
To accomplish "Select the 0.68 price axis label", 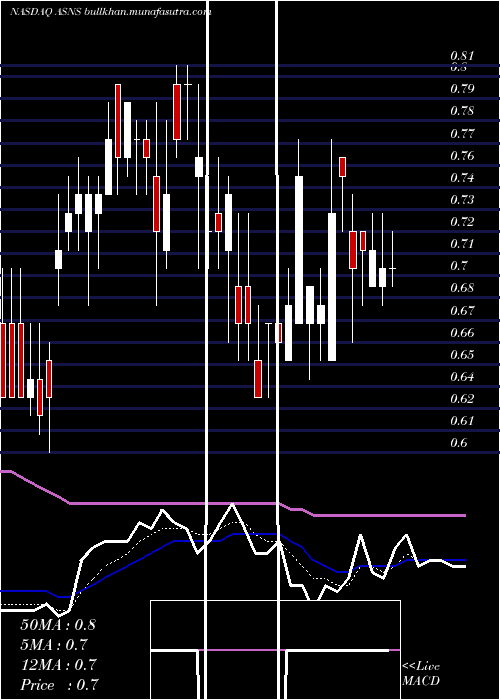I will coord(462,288).
